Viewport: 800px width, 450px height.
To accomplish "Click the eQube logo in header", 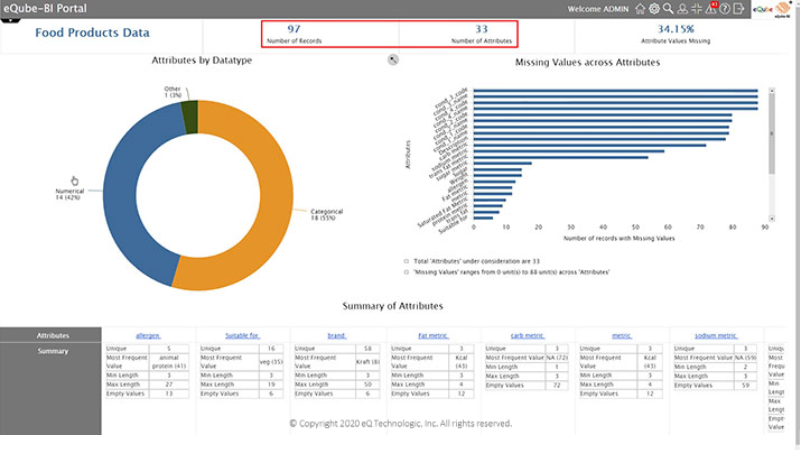I will (772, 9).
